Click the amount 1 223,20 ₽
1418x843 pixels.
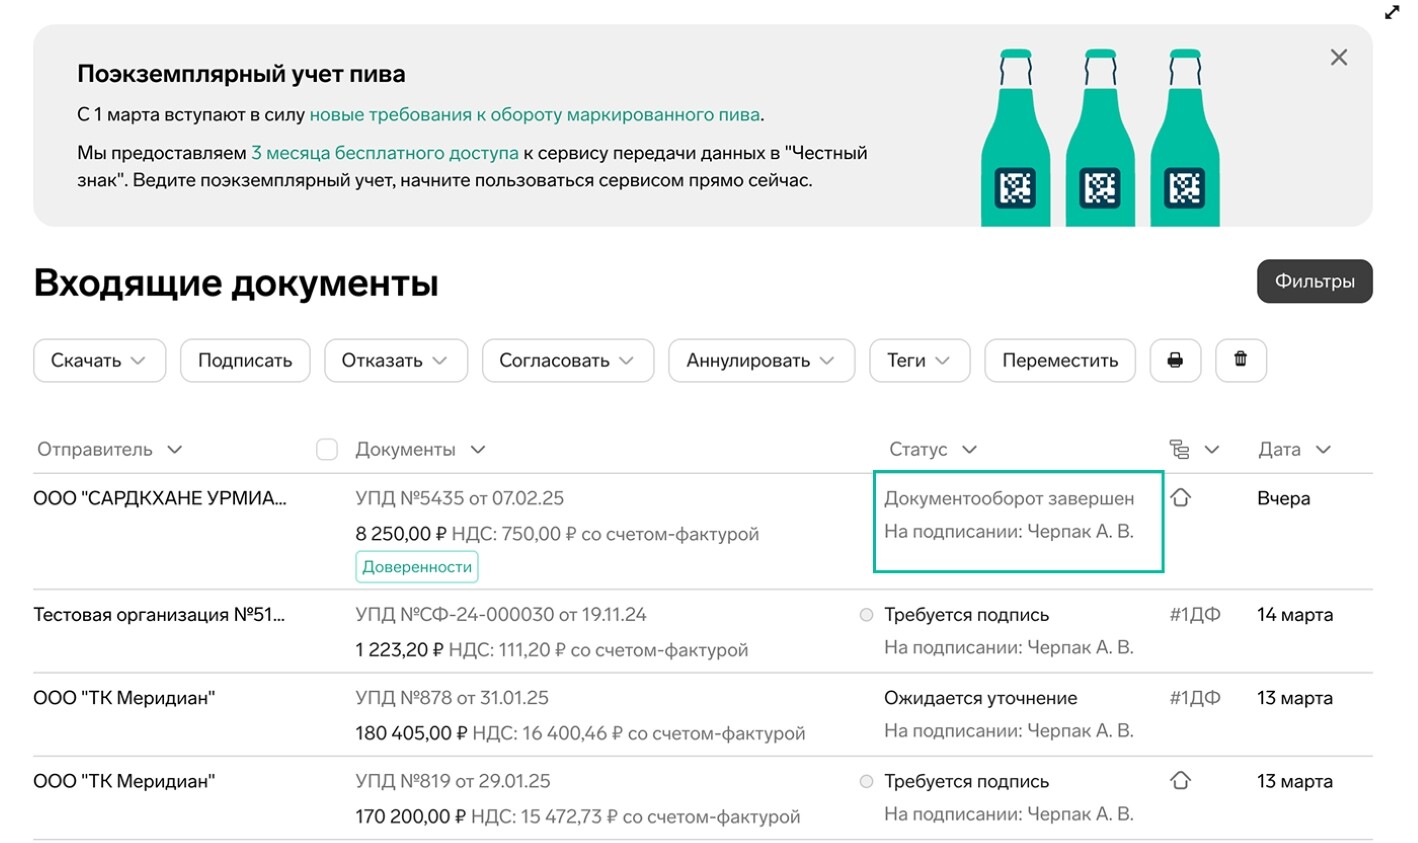[x=399, y=650]
